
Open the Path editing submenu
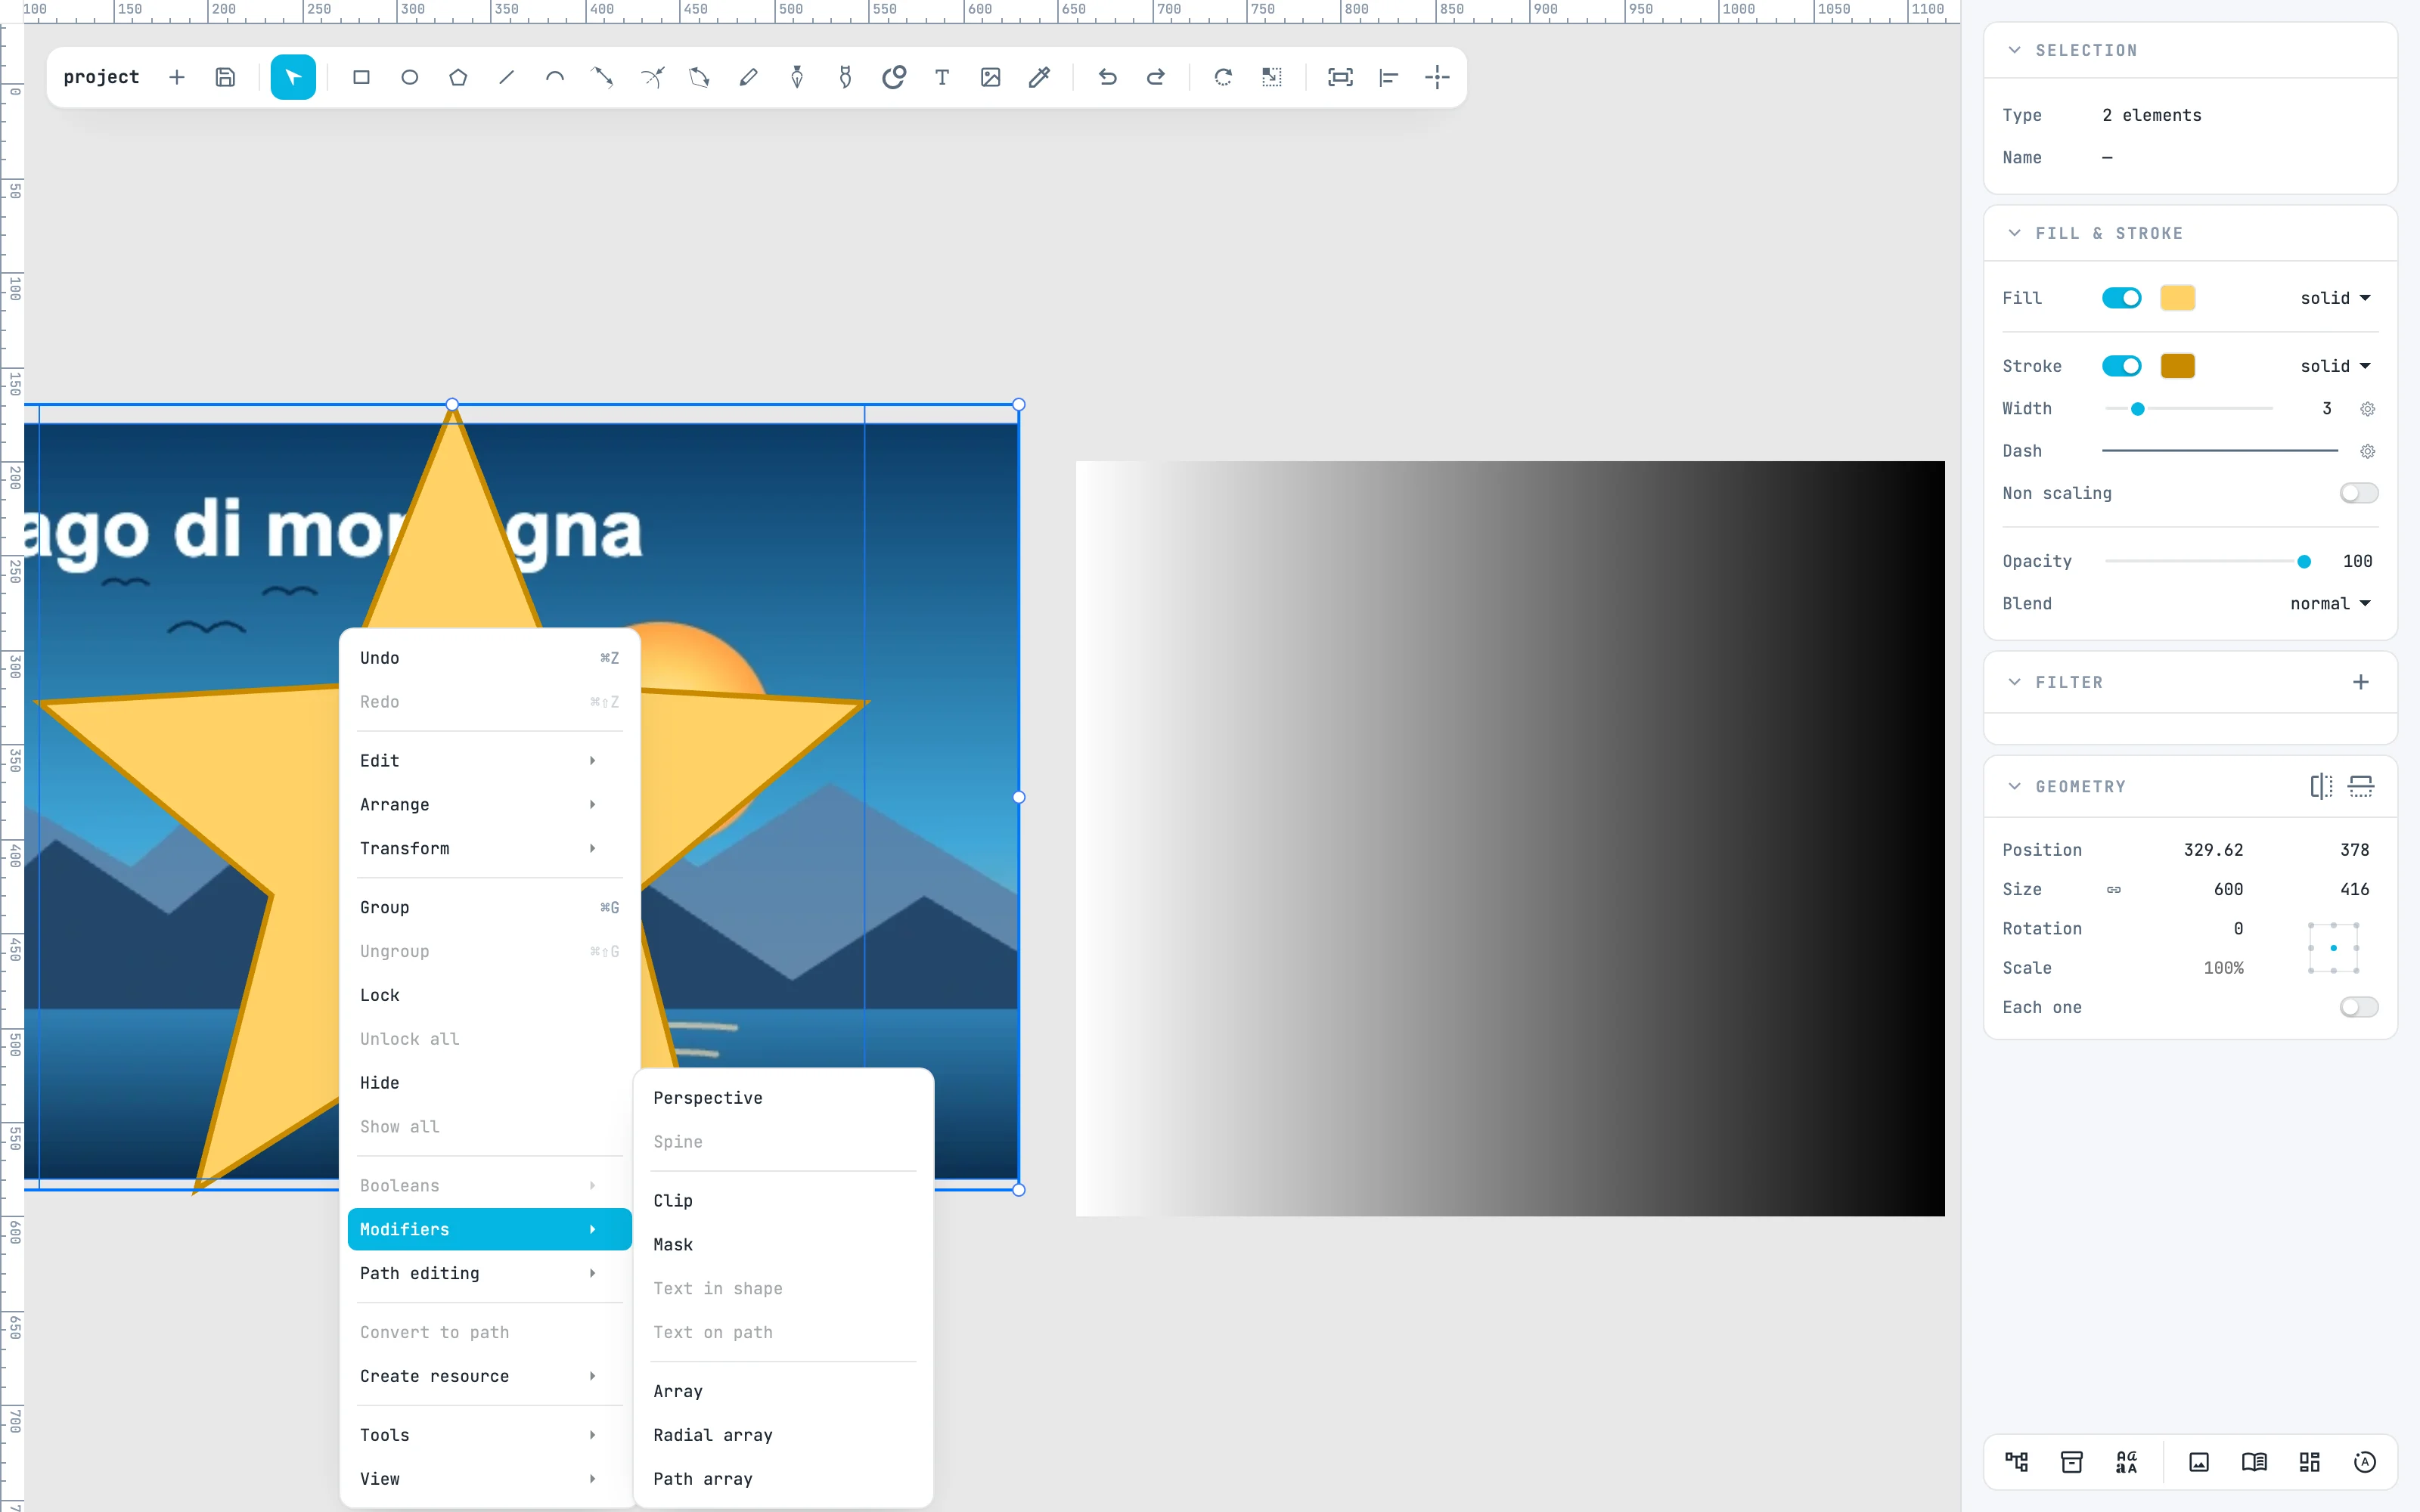(x=489, y=1273)
